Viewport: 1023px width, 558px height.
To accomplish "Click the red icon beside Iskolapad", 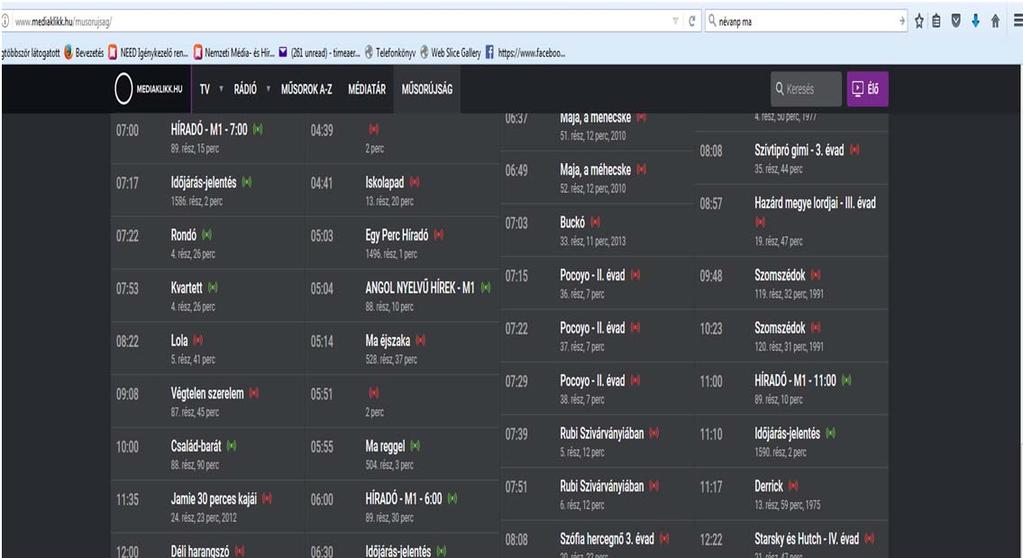I will tap(414, 182).
